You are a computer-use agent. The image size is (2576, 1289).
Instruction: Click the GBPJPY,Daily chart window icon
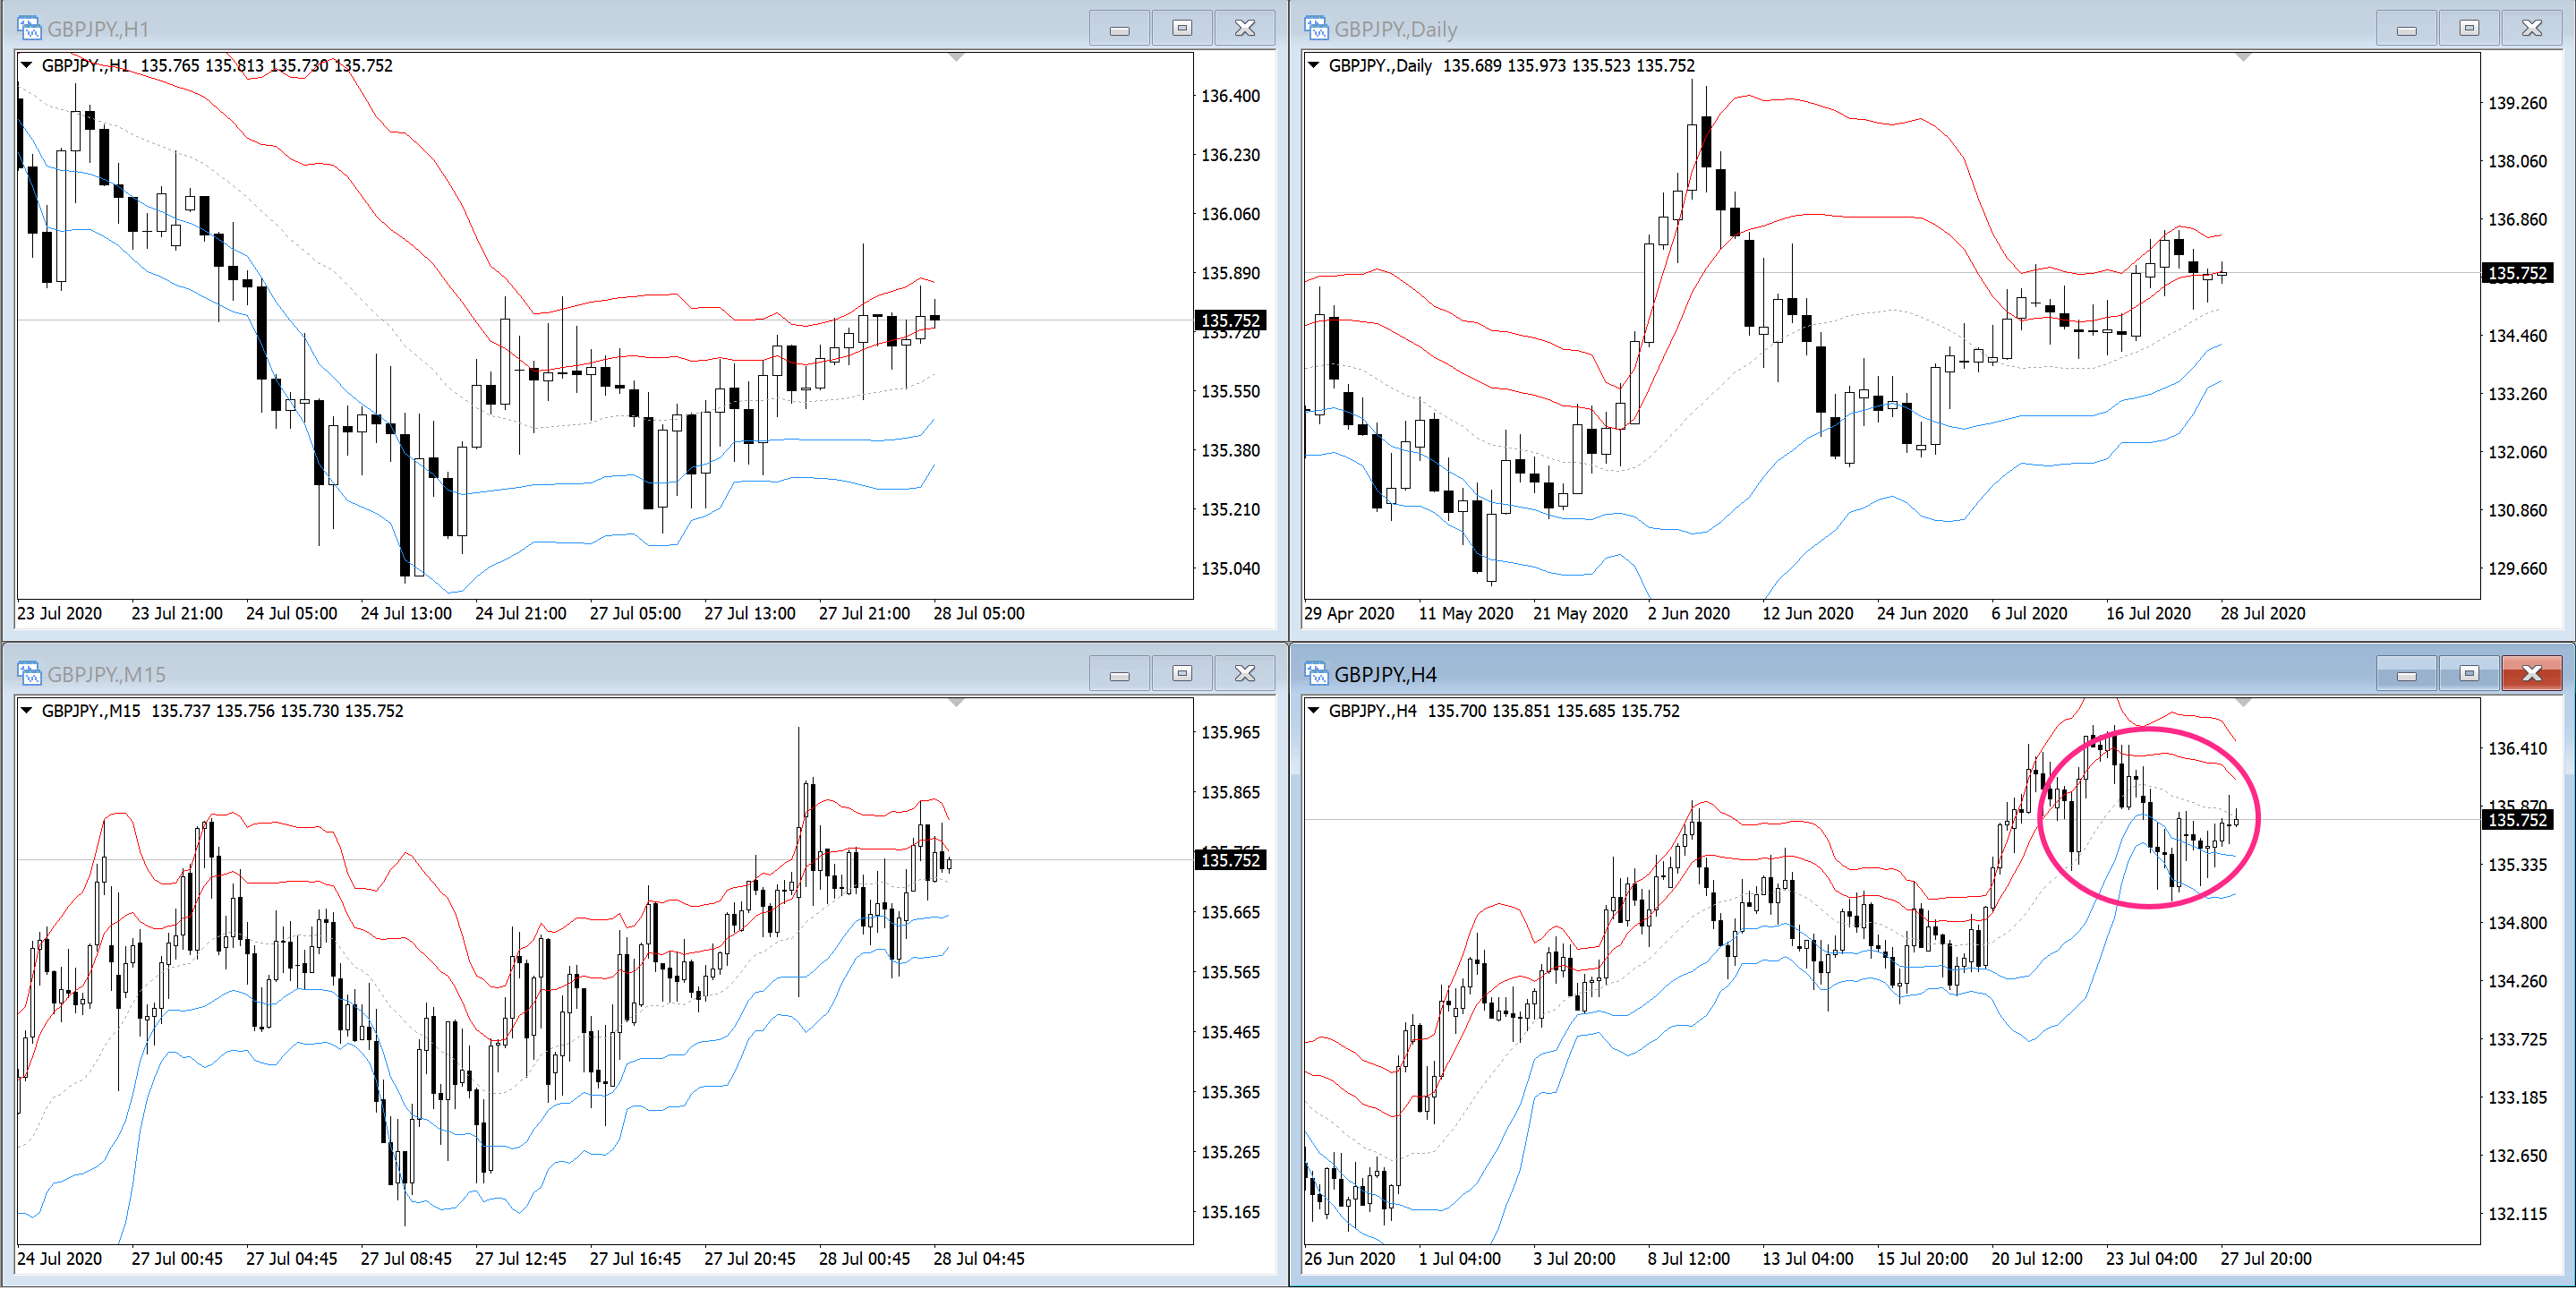[x=1316, y=28]
